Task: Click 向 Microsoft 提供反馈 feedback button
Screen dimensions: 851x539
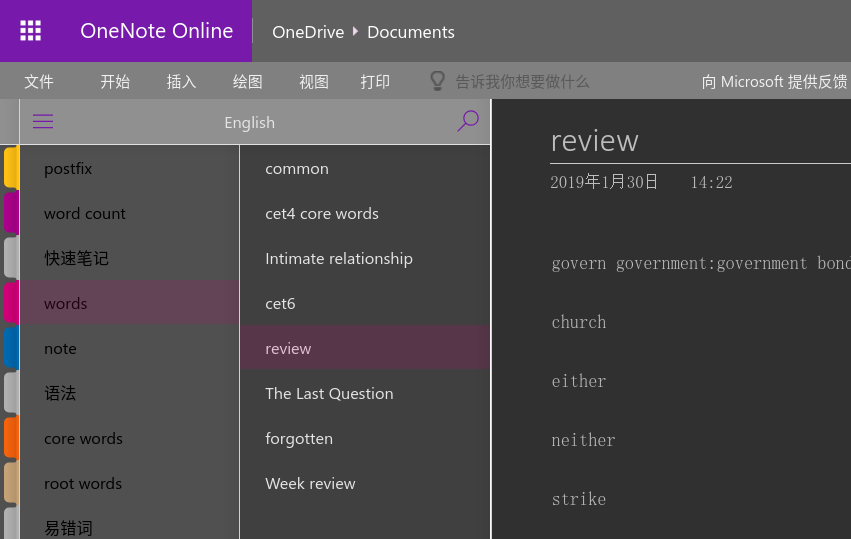Action: [774, 81]
